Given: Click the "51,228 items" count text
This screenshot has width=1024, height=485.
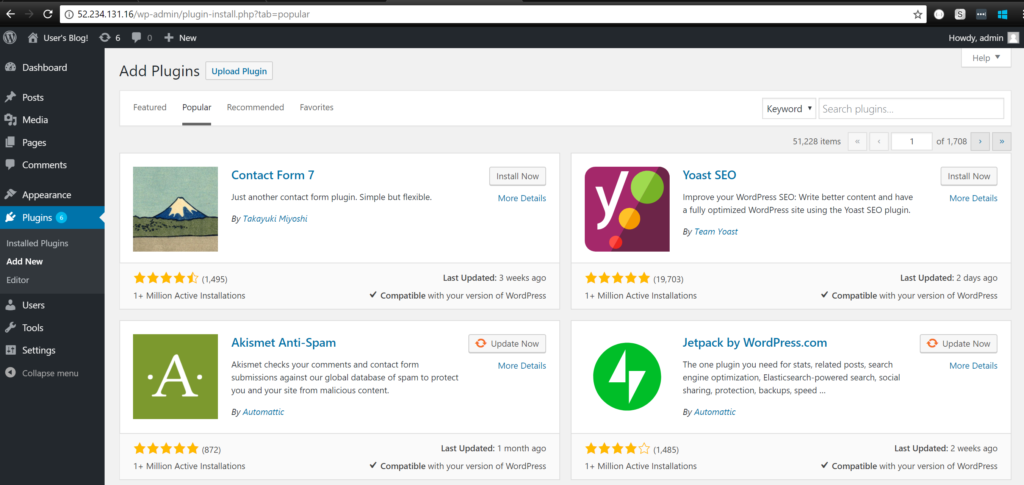Looking at the screenshot, I should click(x=816, y=141).
